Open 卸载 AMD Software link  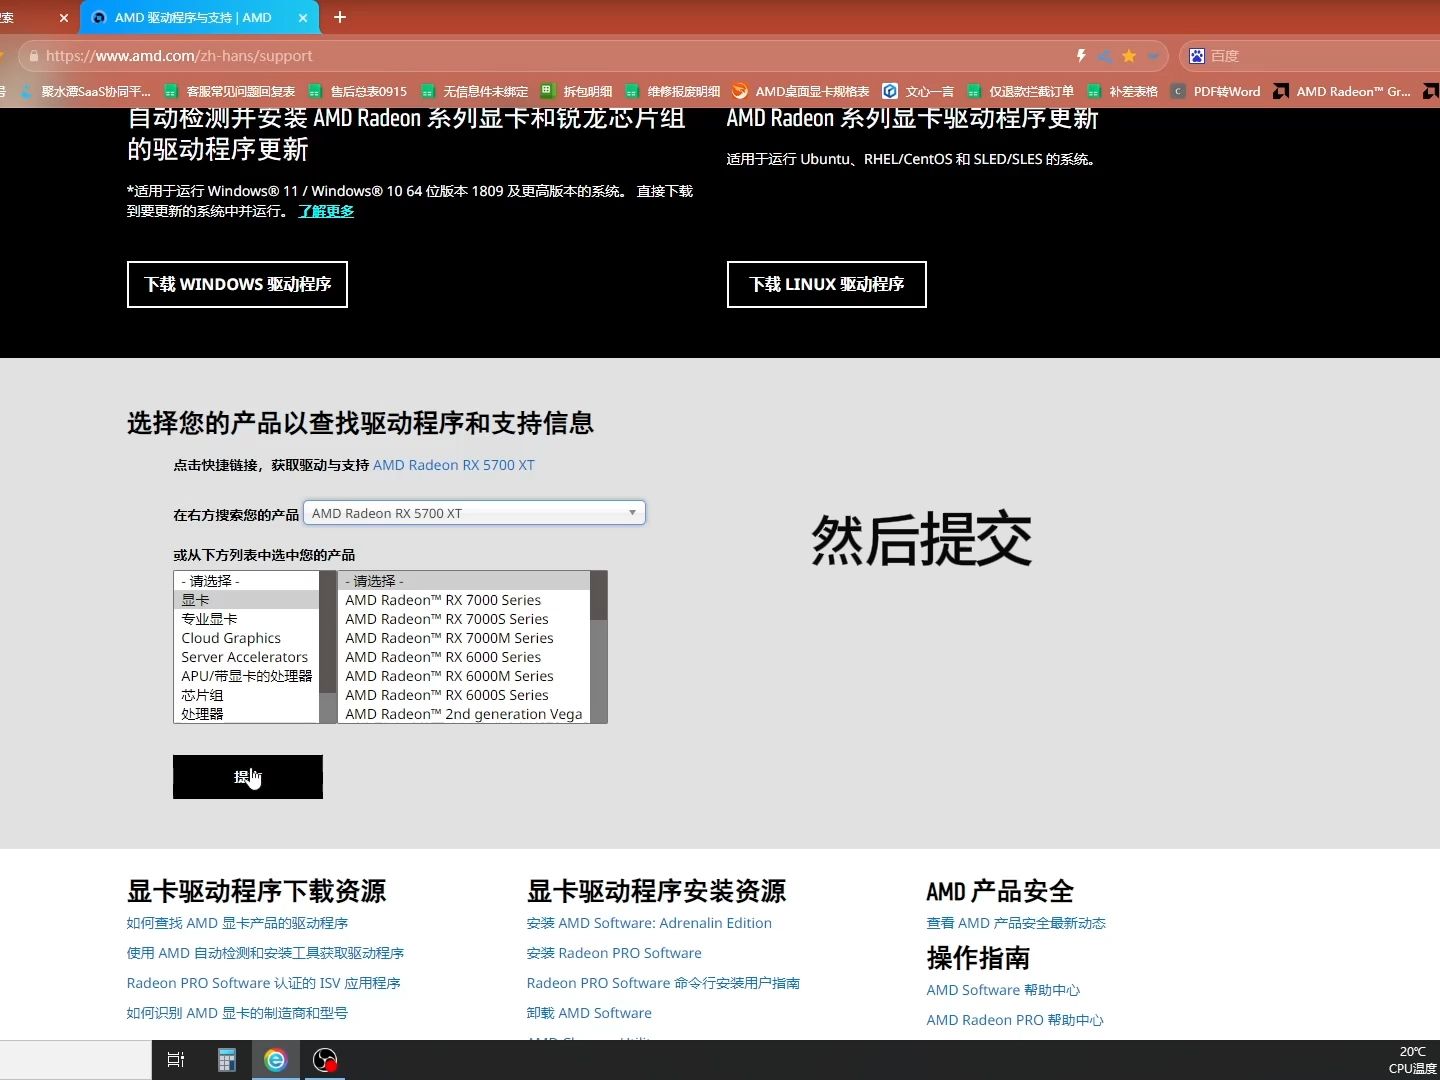(x=589, y=1013)
